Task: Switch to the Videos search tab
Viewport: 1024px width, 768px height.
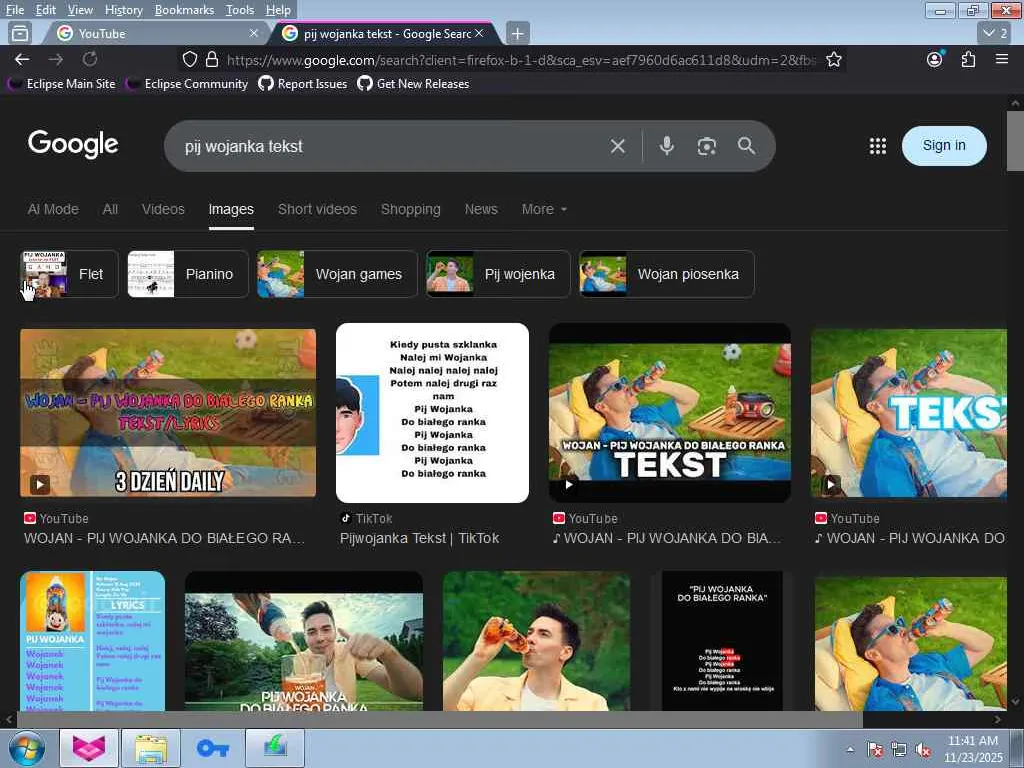Action: (x=163, y=209)
